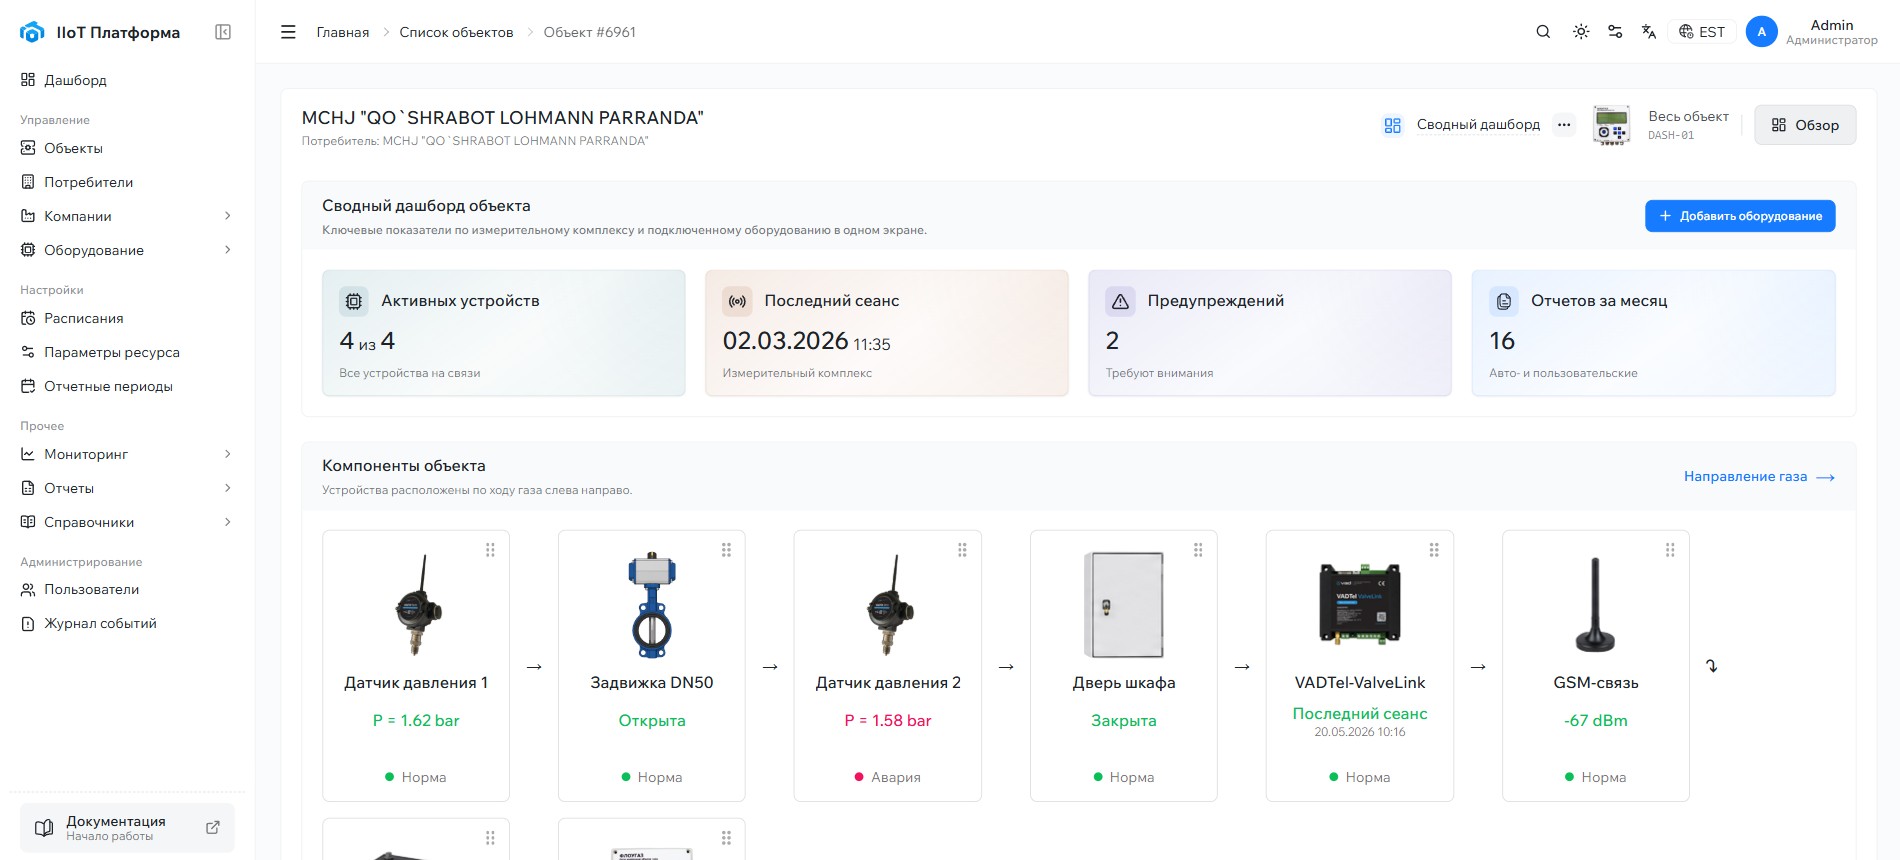Expand Оборудование submenu chevron
Image resolution: width=1900 pixels, height=860 pixels.
(x=228, y=250)
